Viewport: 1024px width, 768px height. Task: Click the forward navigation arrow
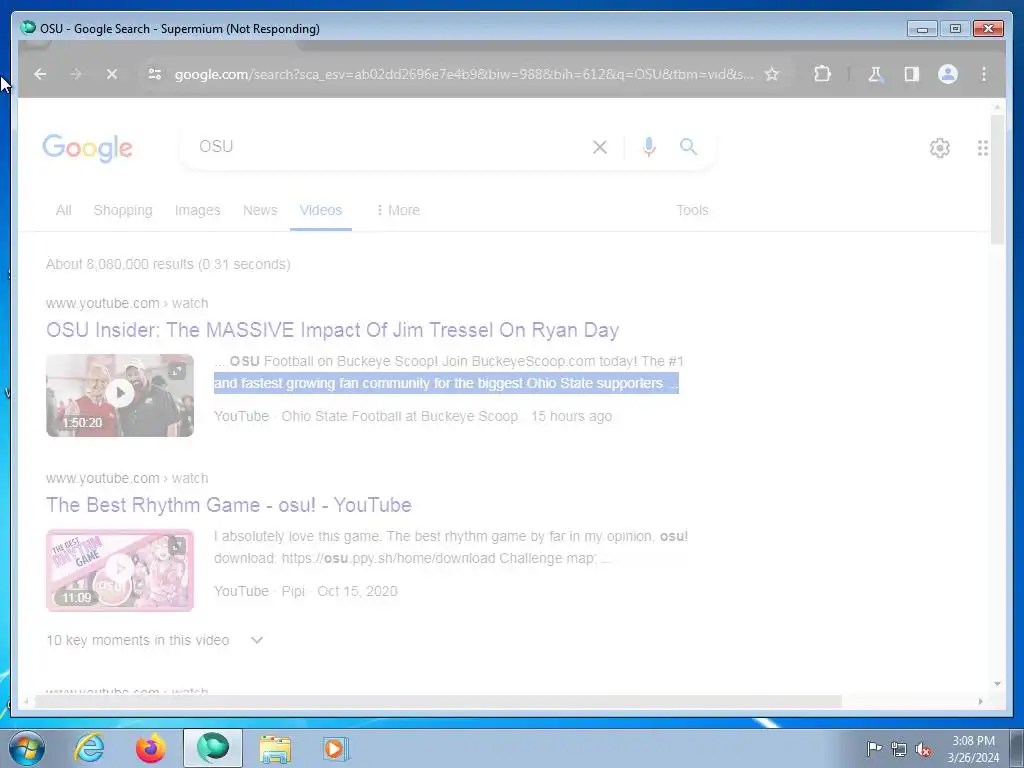[x=76, y=74]
